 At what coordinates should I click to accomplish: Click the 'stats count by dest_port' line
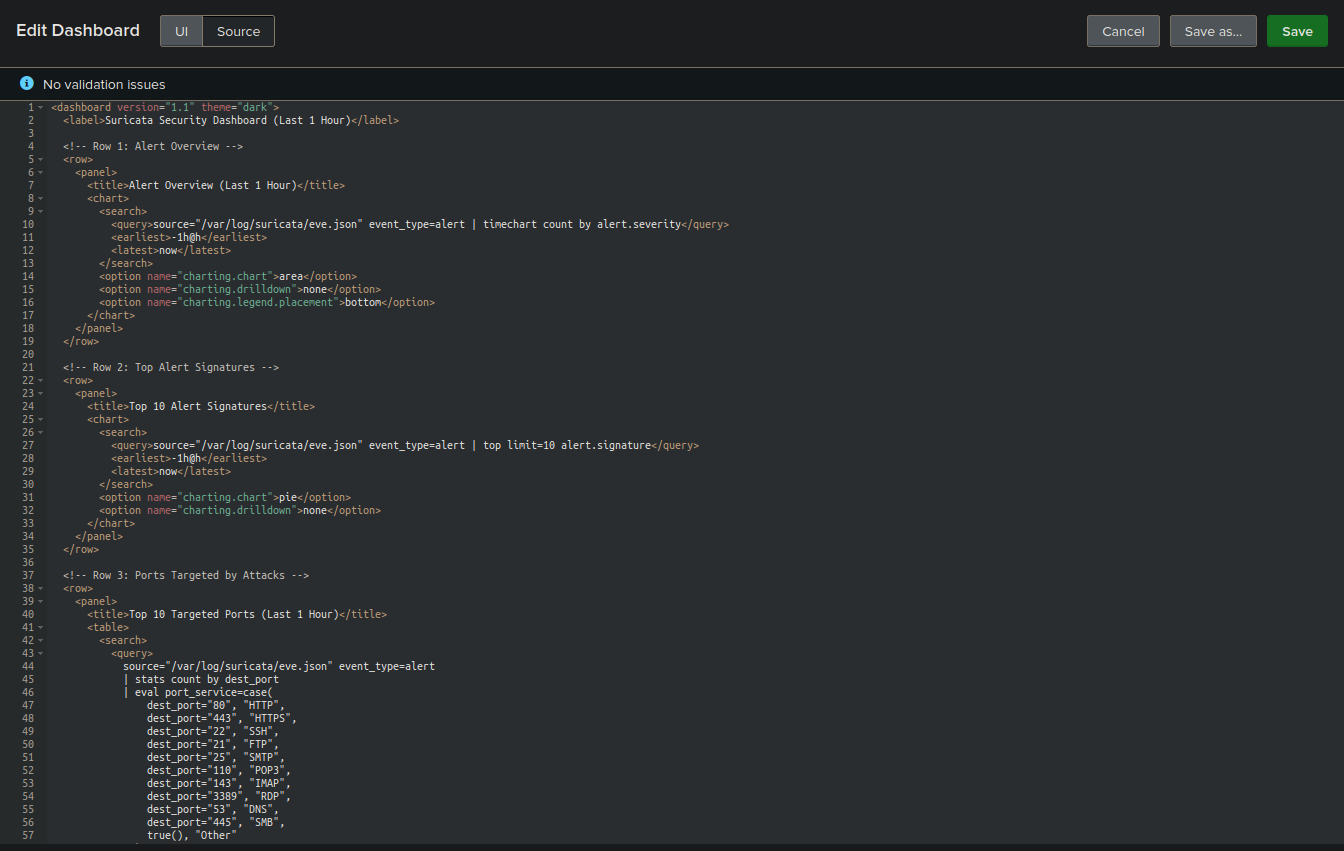[201, 679]
